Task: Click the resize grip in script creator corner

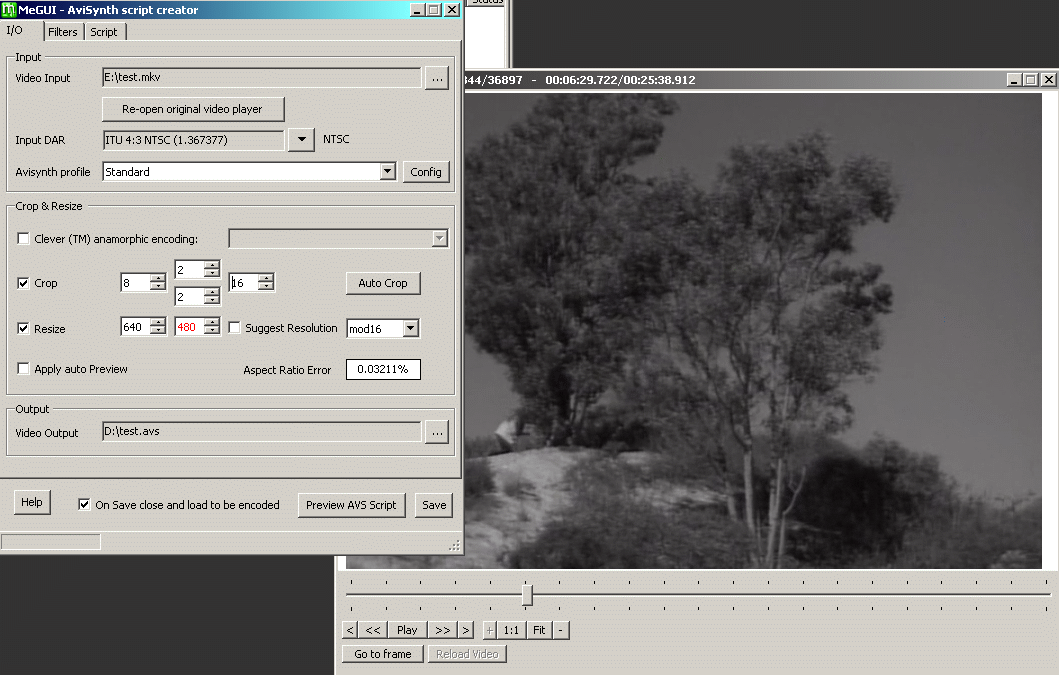Action: [x=455, y=545]
